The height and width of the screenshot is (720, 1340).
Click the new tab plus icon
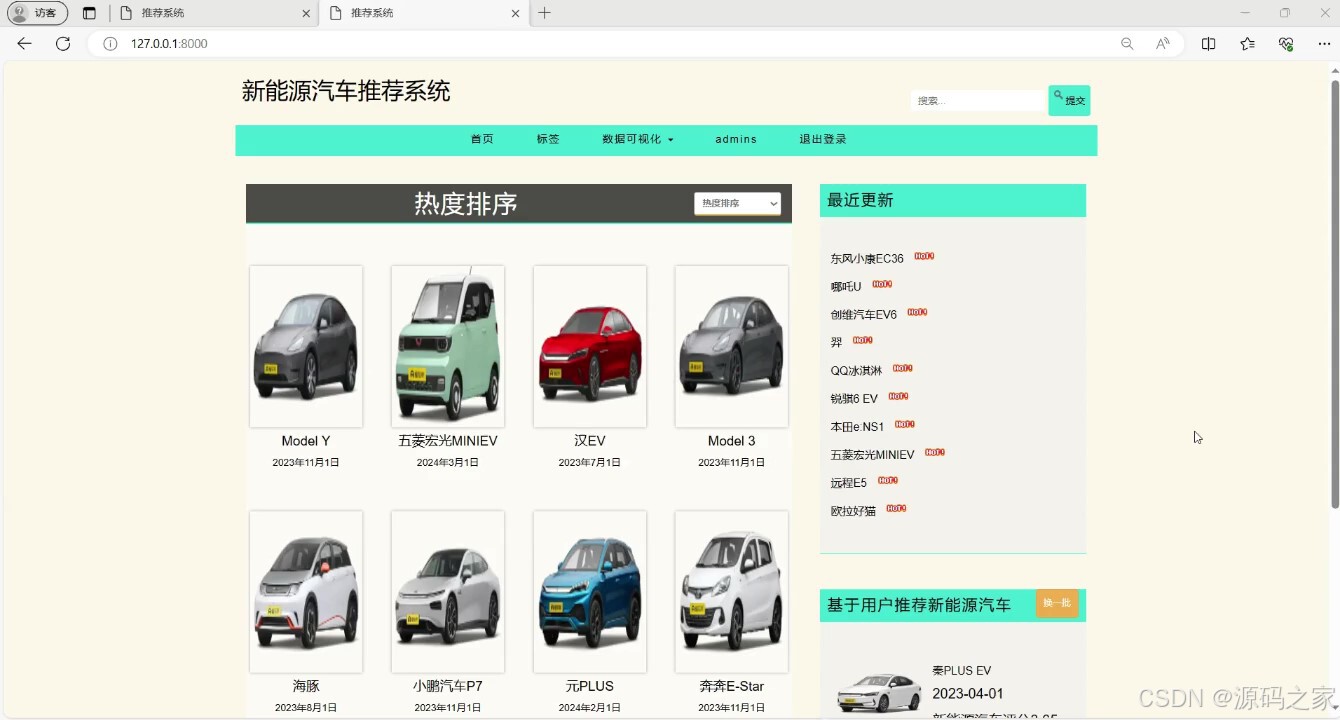544,13
